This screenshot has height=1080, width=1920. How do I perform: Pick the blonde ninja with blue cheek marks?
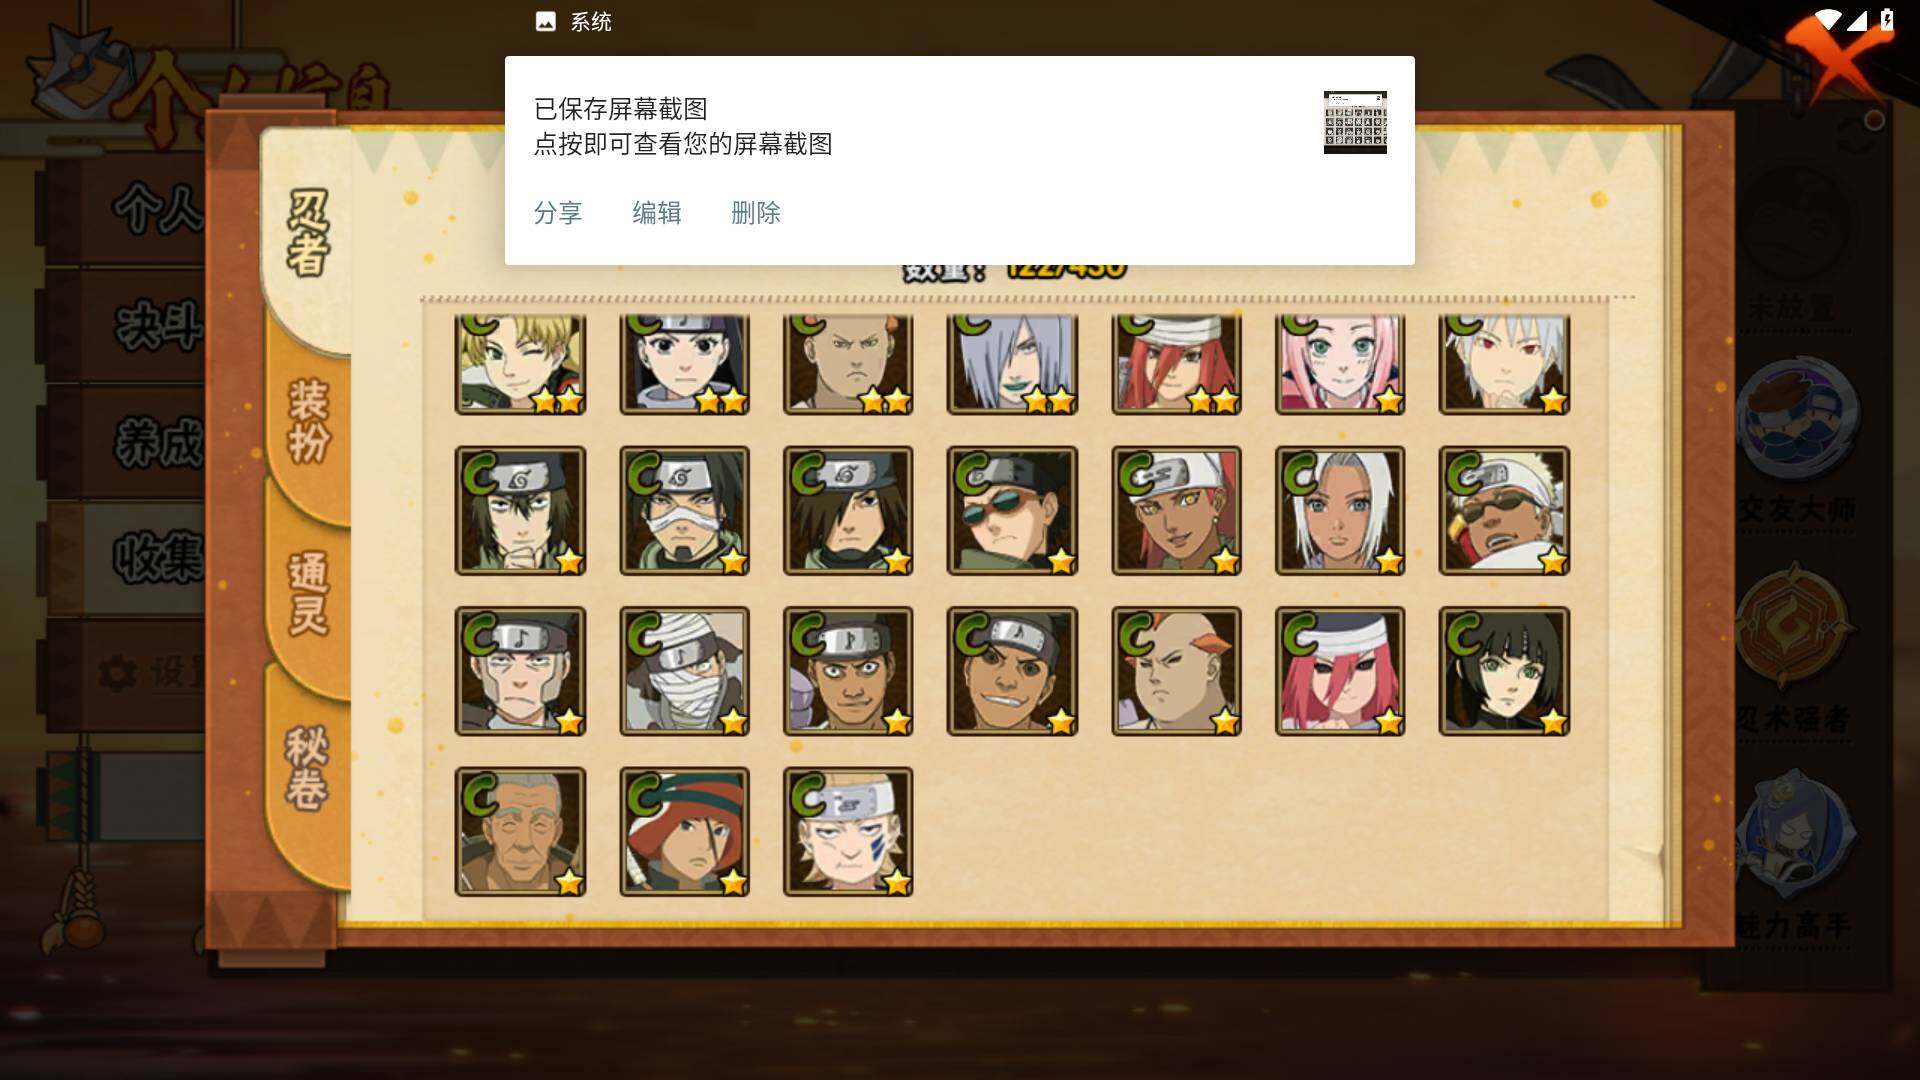tap(848, 831)
